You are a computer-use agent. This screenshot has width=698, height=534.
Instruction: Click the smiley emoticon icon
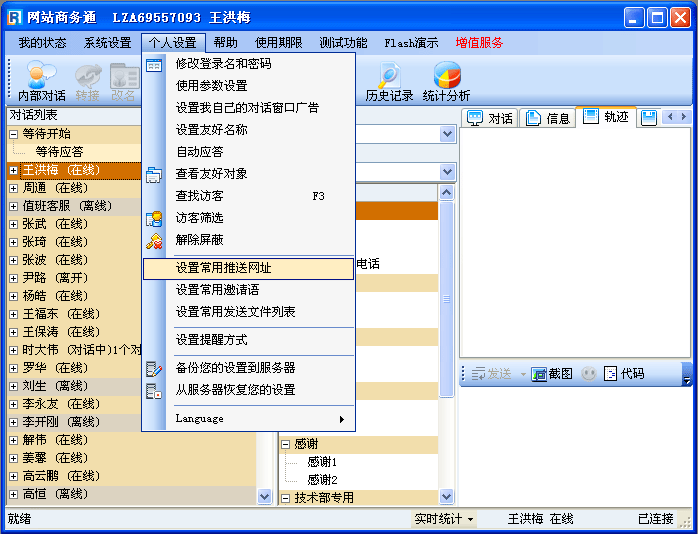tap(589, 374)
